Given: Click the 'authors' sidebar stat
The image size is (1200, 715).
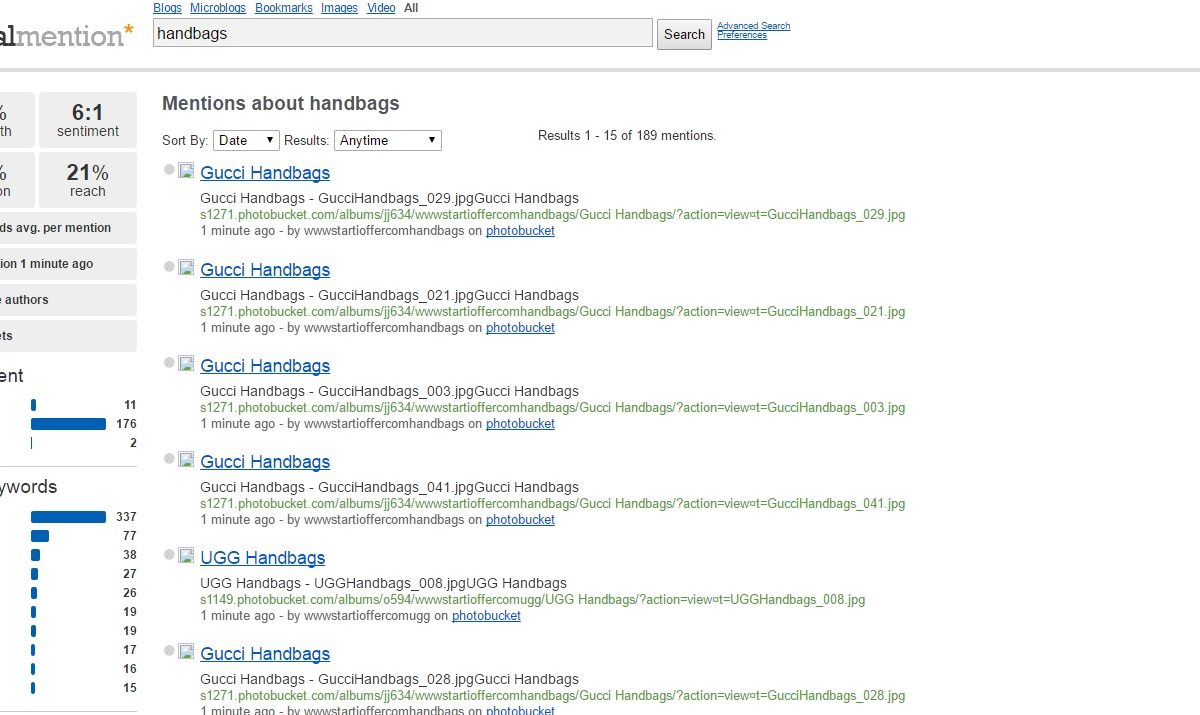Looking at the screenshot, I should point(68,300).
